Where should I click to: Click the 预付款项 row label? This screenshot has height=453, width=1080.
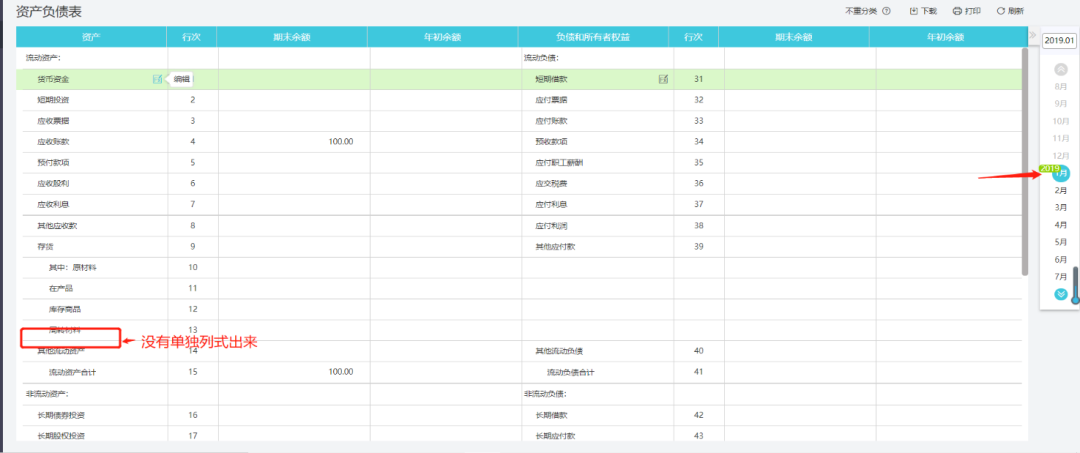pos(53,162)
